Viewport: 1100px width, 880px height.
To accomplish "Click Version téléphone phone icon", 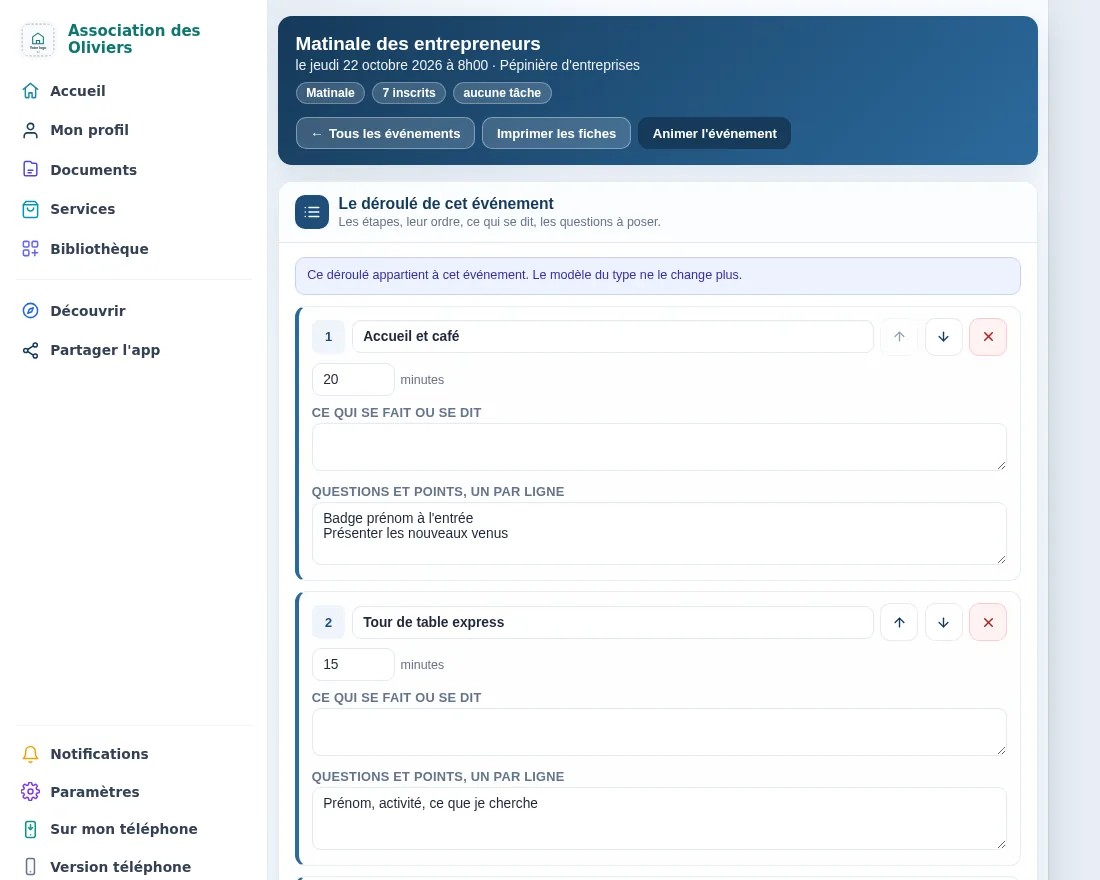I will pyautogui.click(x=30, y=867).
